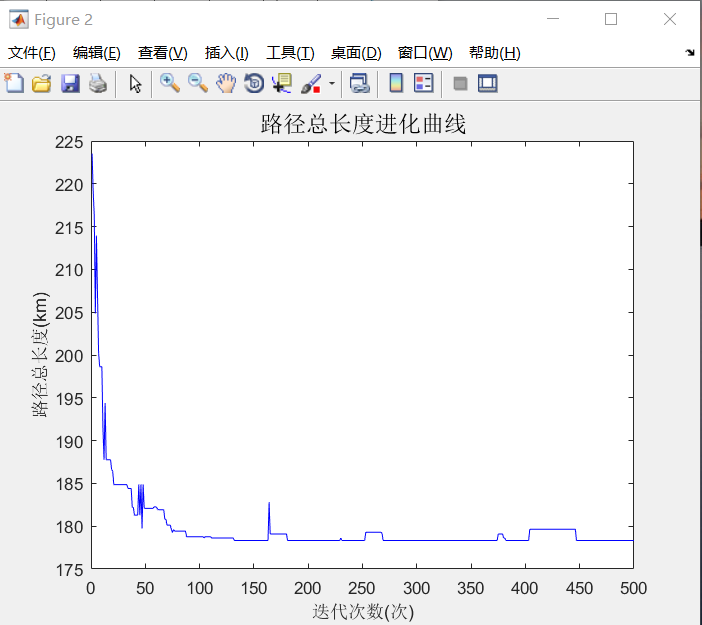Image resolution: width=702 pixels, height=625 pixels.
Task: Click x-axis tick label 100
Action: coord(200,588)
